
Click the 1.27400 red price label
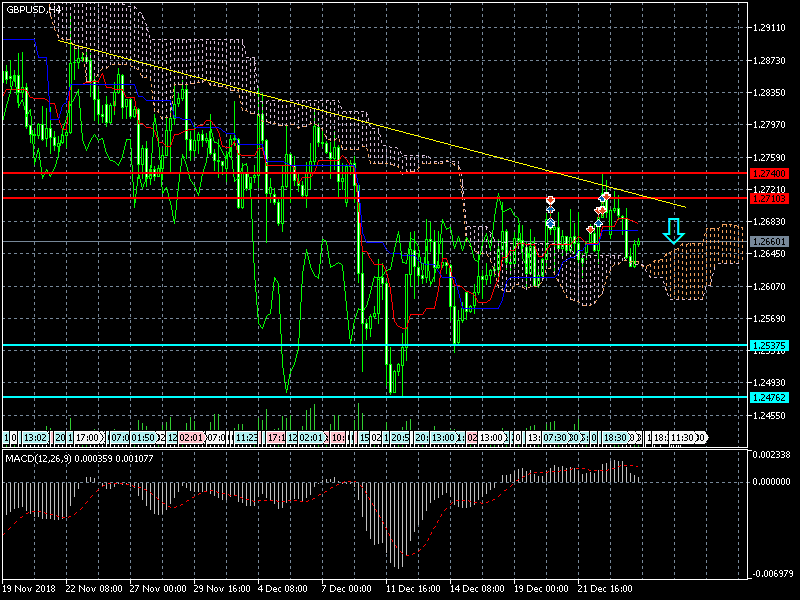tap(770, 173)
